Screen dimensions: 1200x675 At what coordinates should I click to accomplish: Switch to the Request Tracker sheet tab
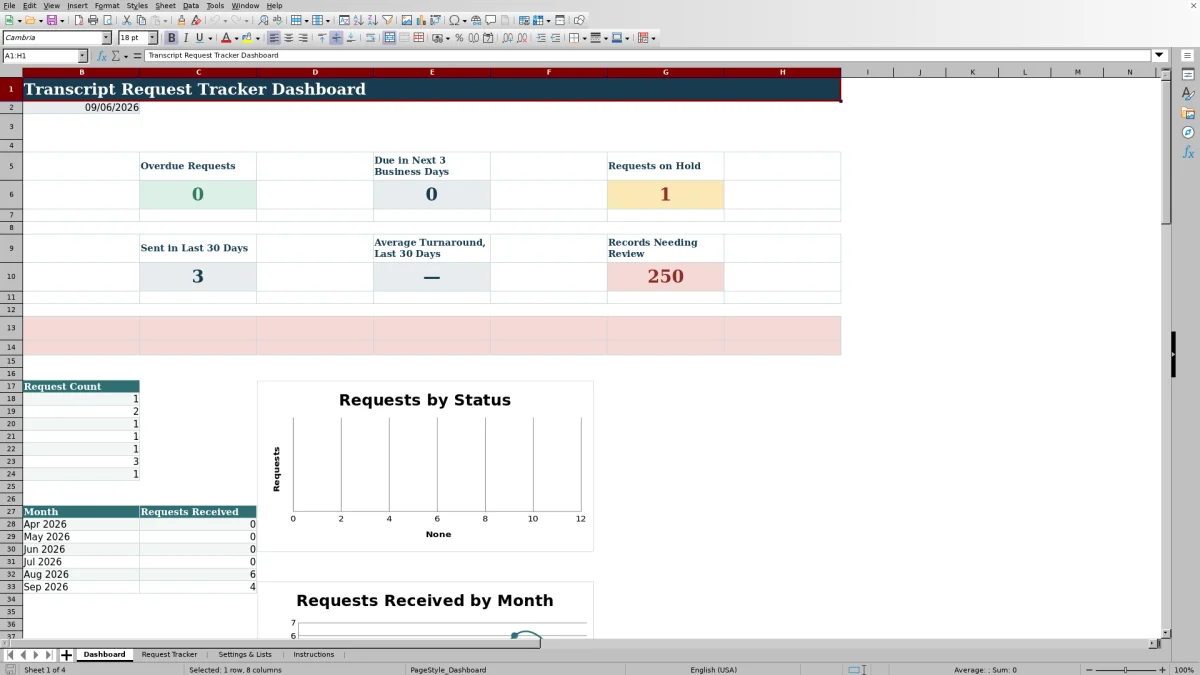(169, 655)
